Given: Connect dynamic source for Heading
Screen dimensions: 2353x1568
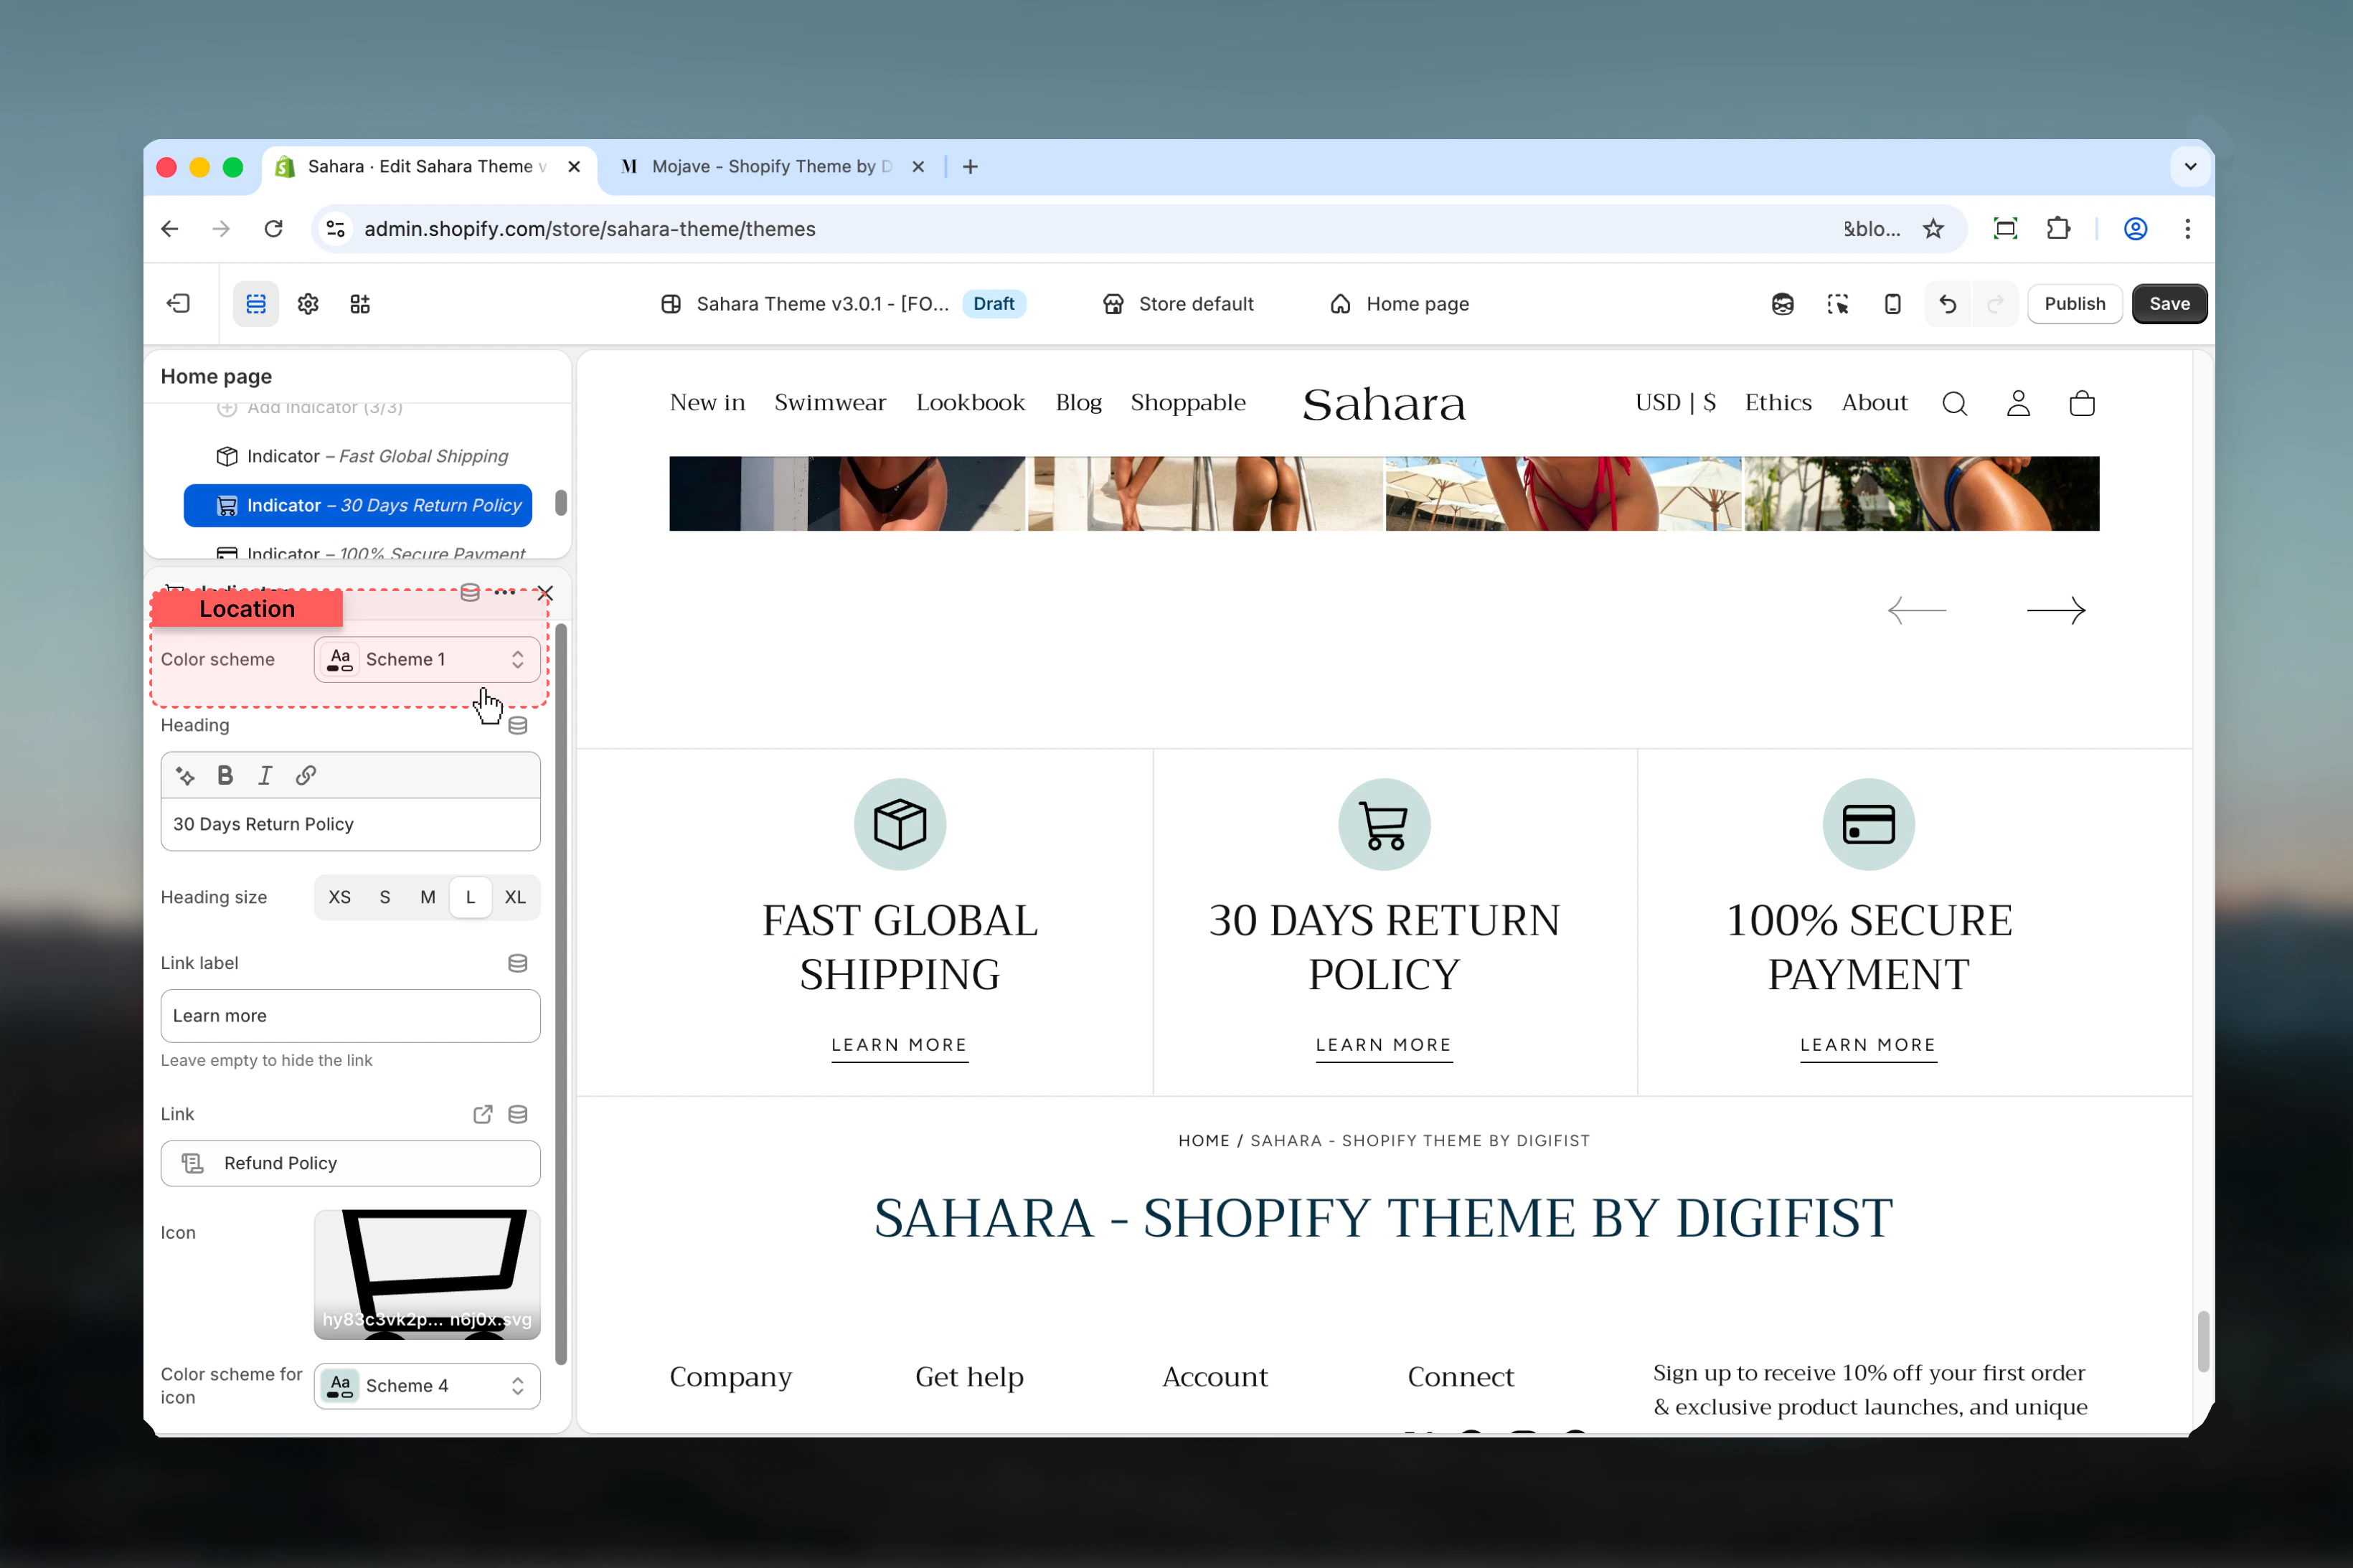Looking at the screenshot, I should (518, 725).
